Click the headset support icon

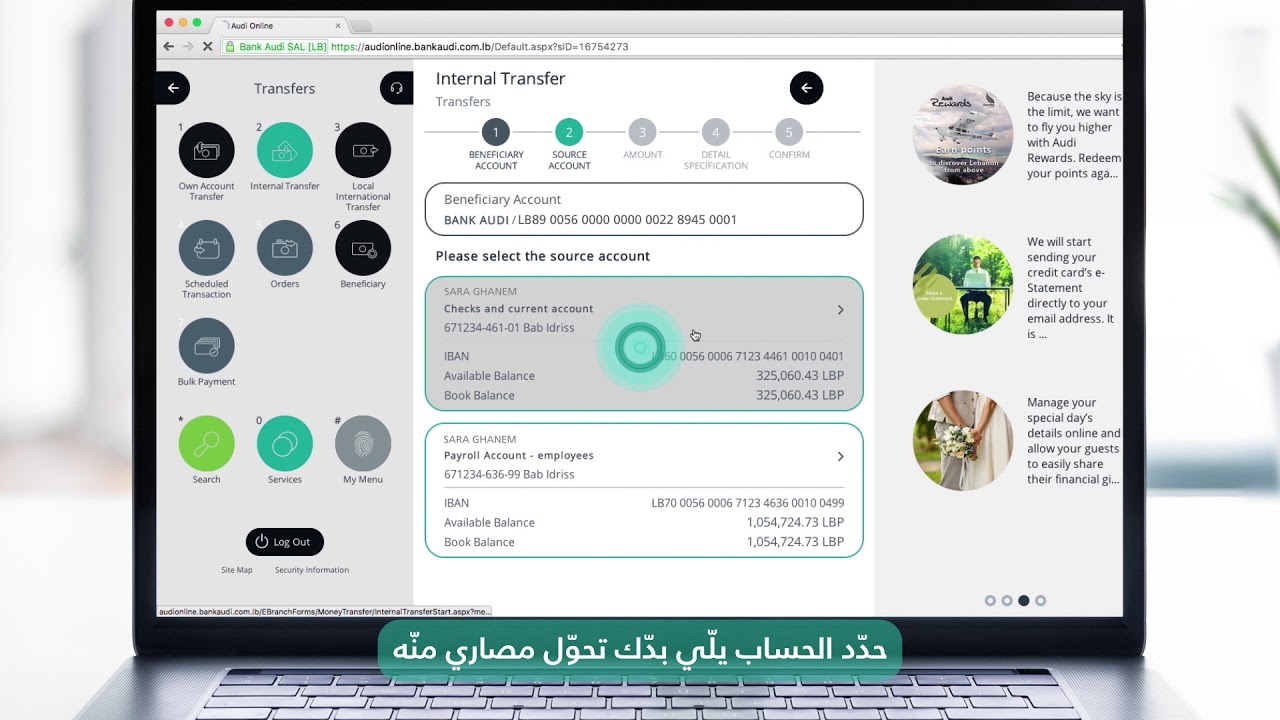[x=397, y=88]
